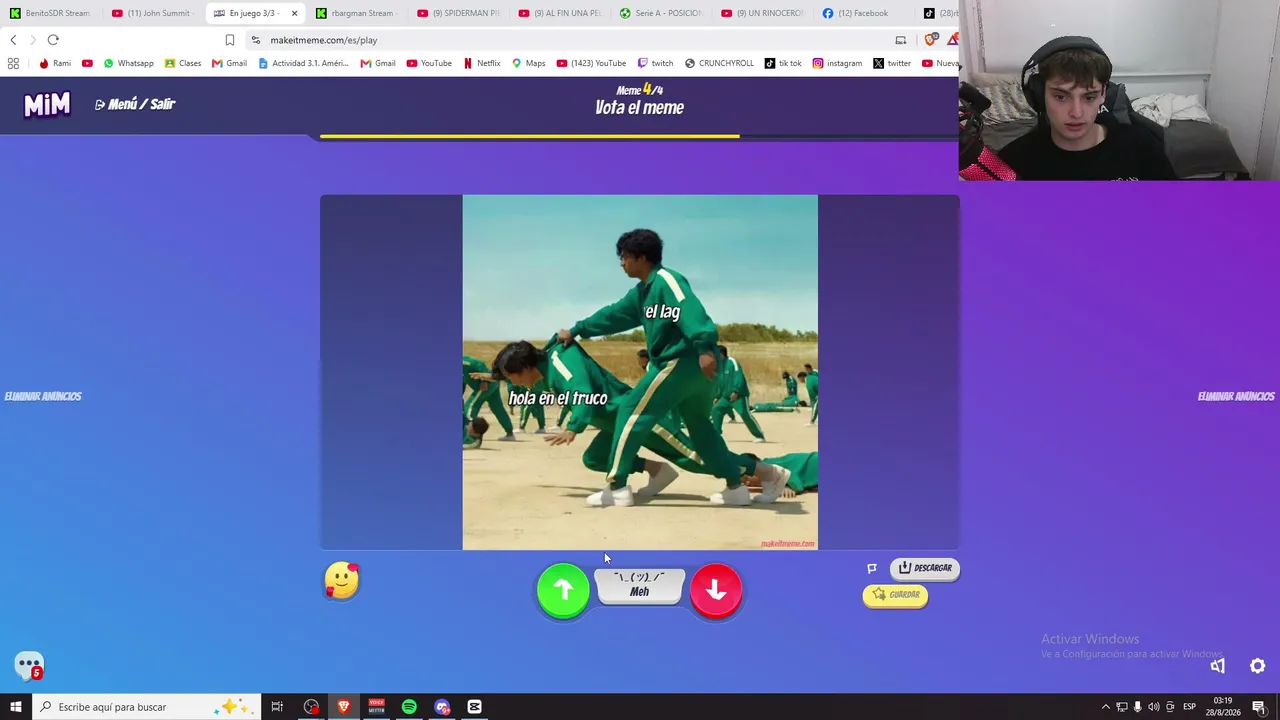Exit via Menú / Salir
Image resolution: width=1280 pixels, height=720 pixels.
point(135,104)
